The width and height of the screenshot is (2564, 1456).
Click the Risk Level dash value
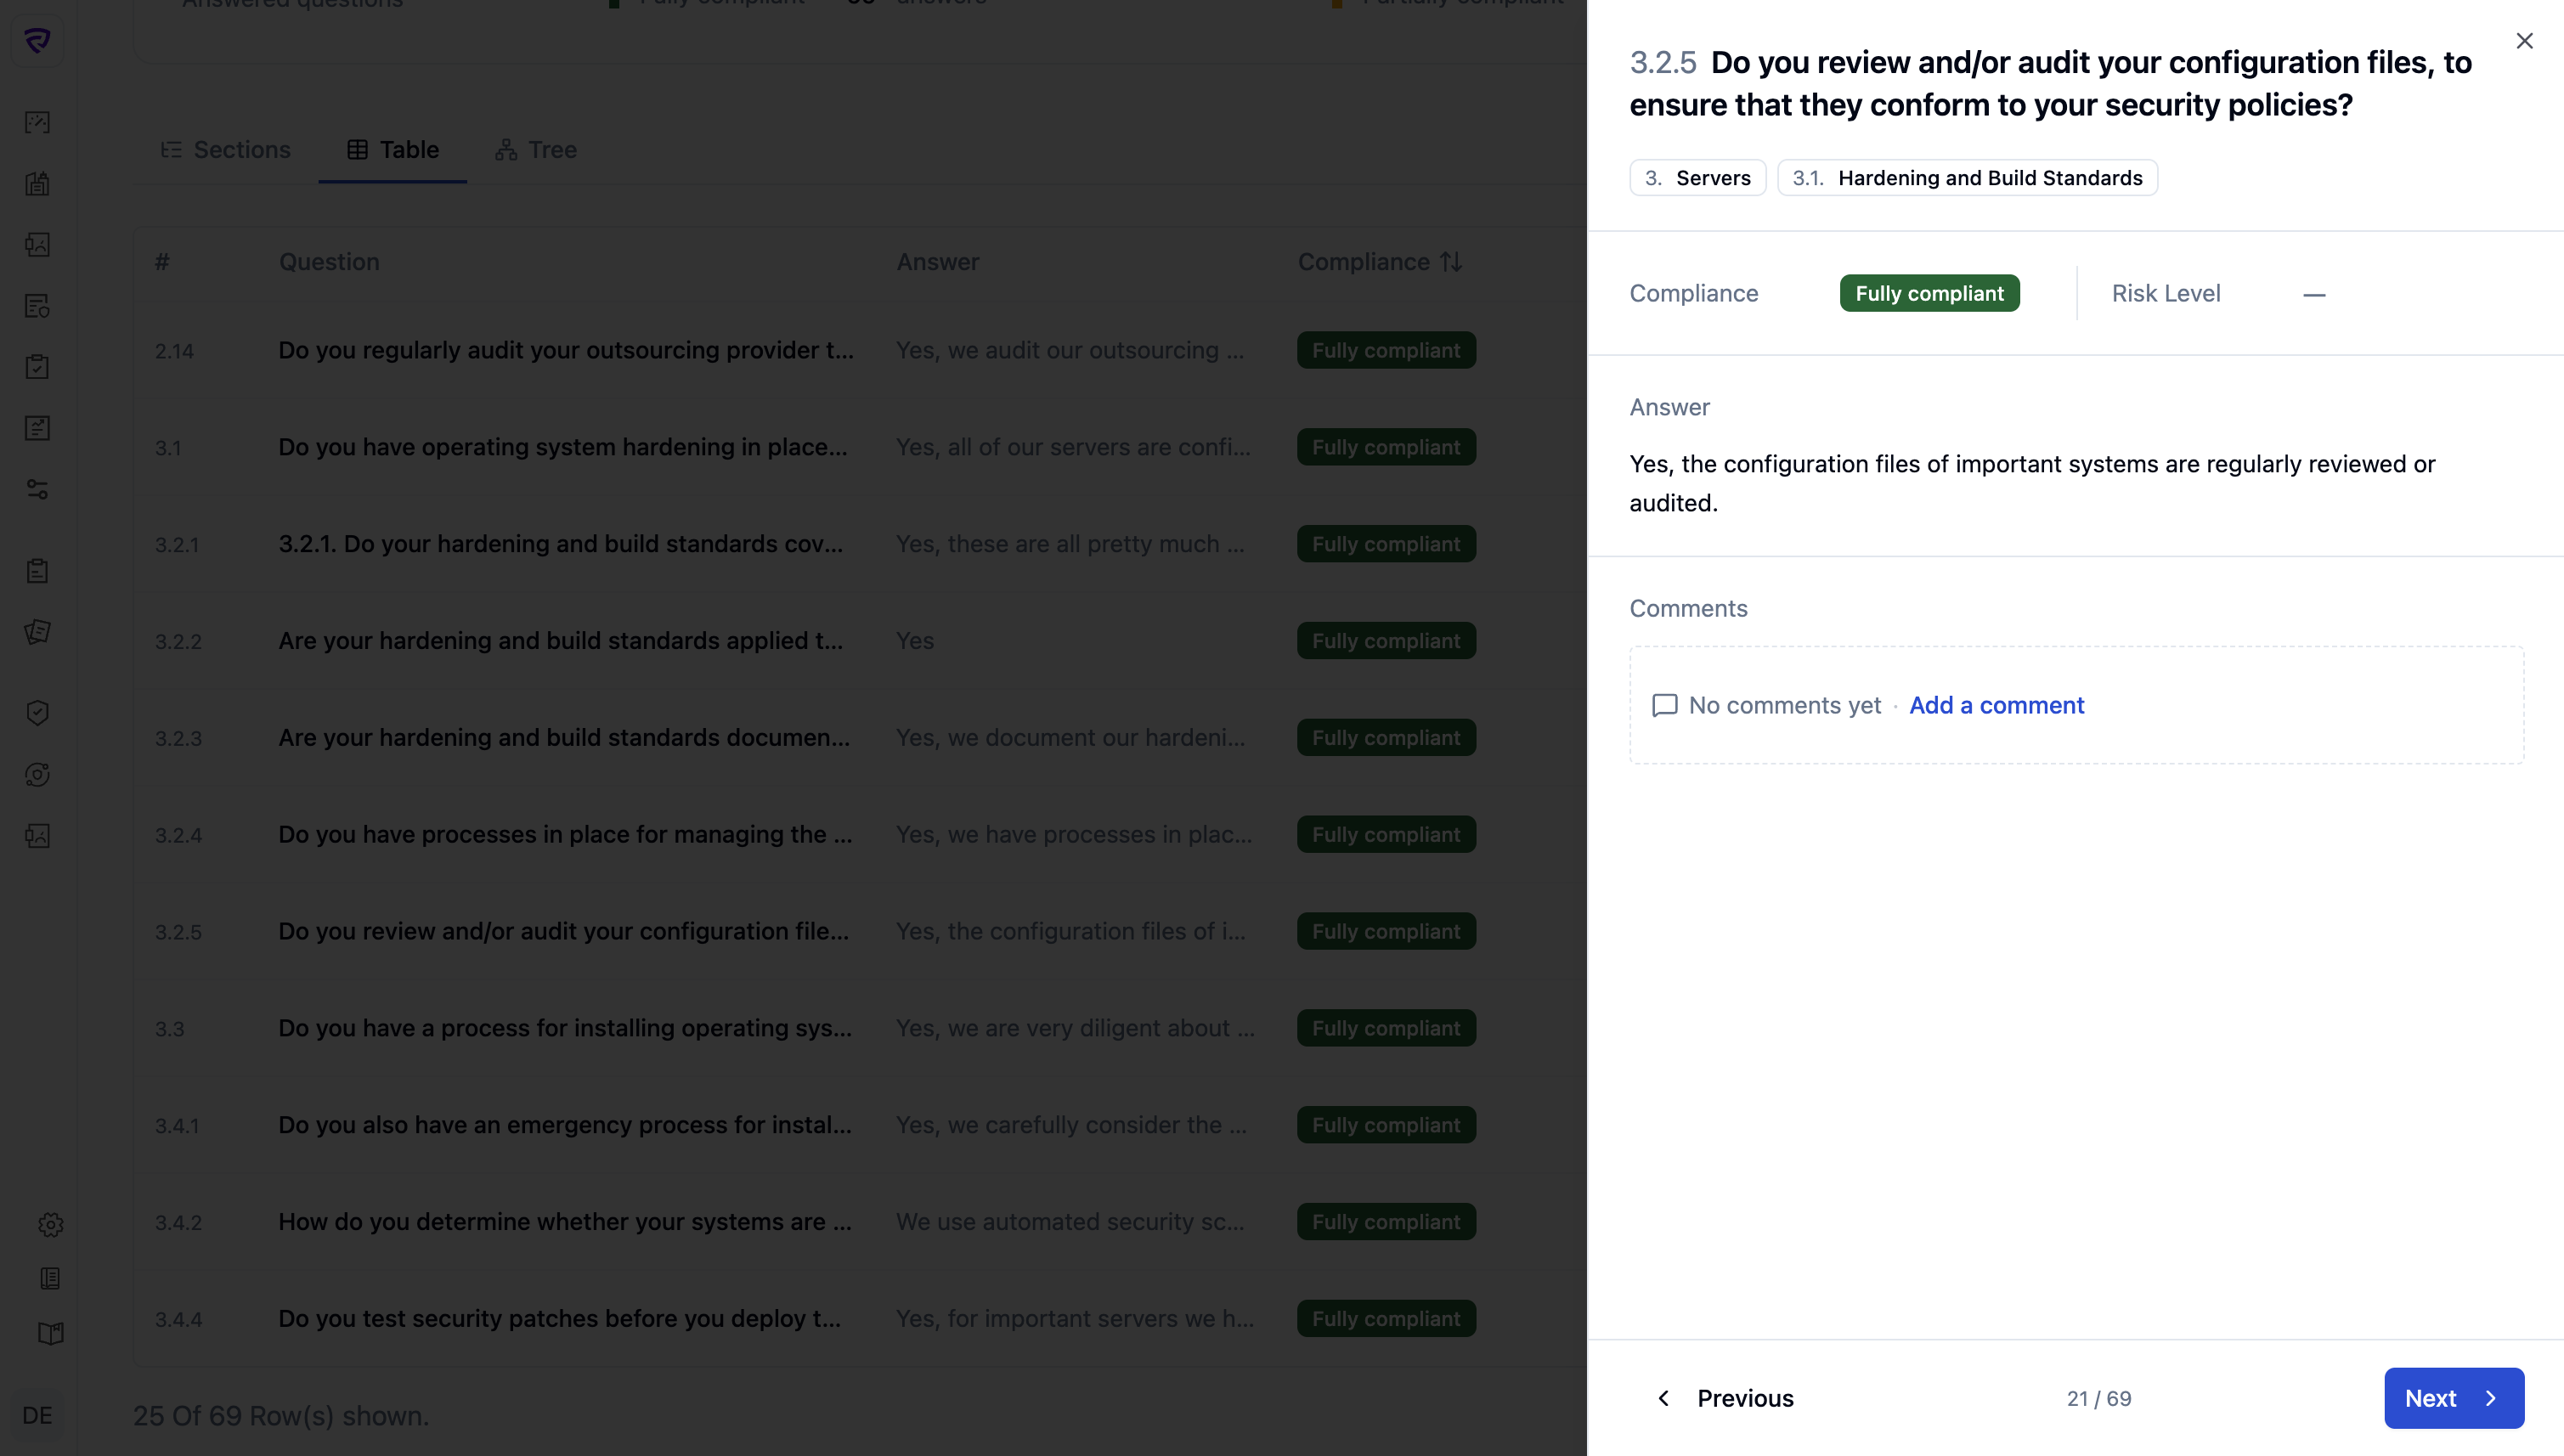[x=2313, y=295]
